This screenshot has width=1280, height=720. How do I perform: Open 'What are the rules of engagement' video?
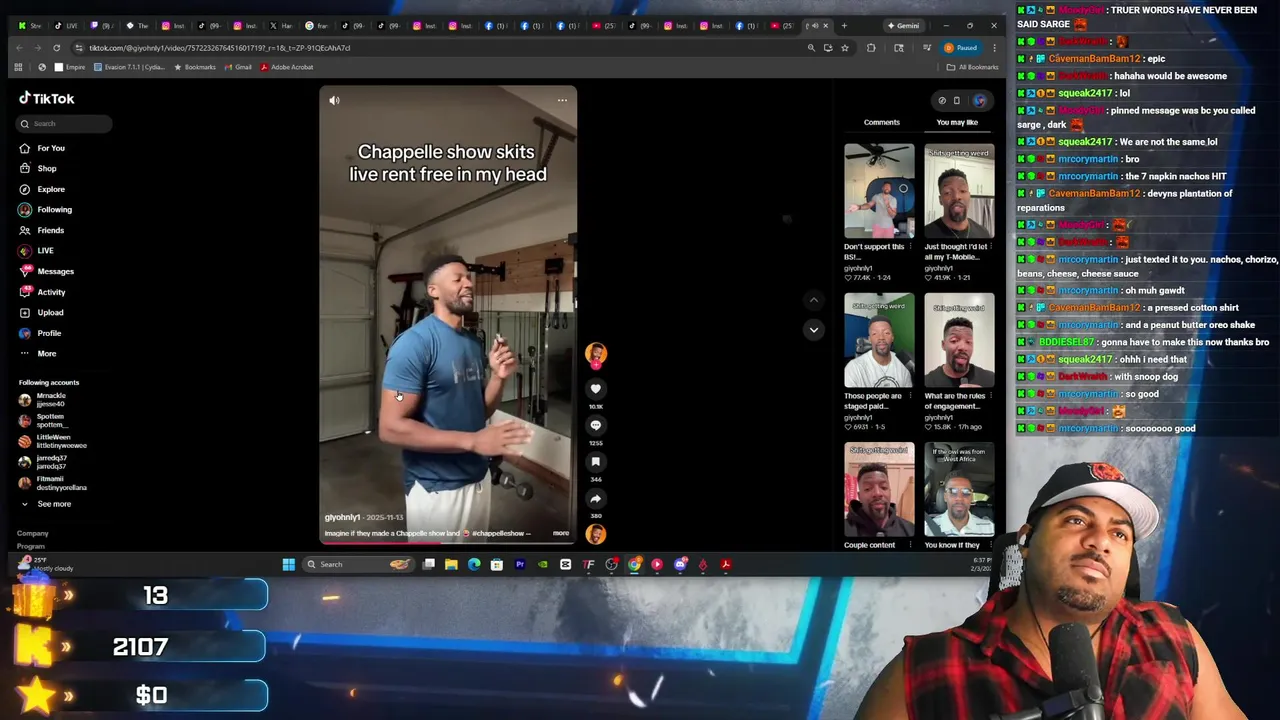pos(959,340)
